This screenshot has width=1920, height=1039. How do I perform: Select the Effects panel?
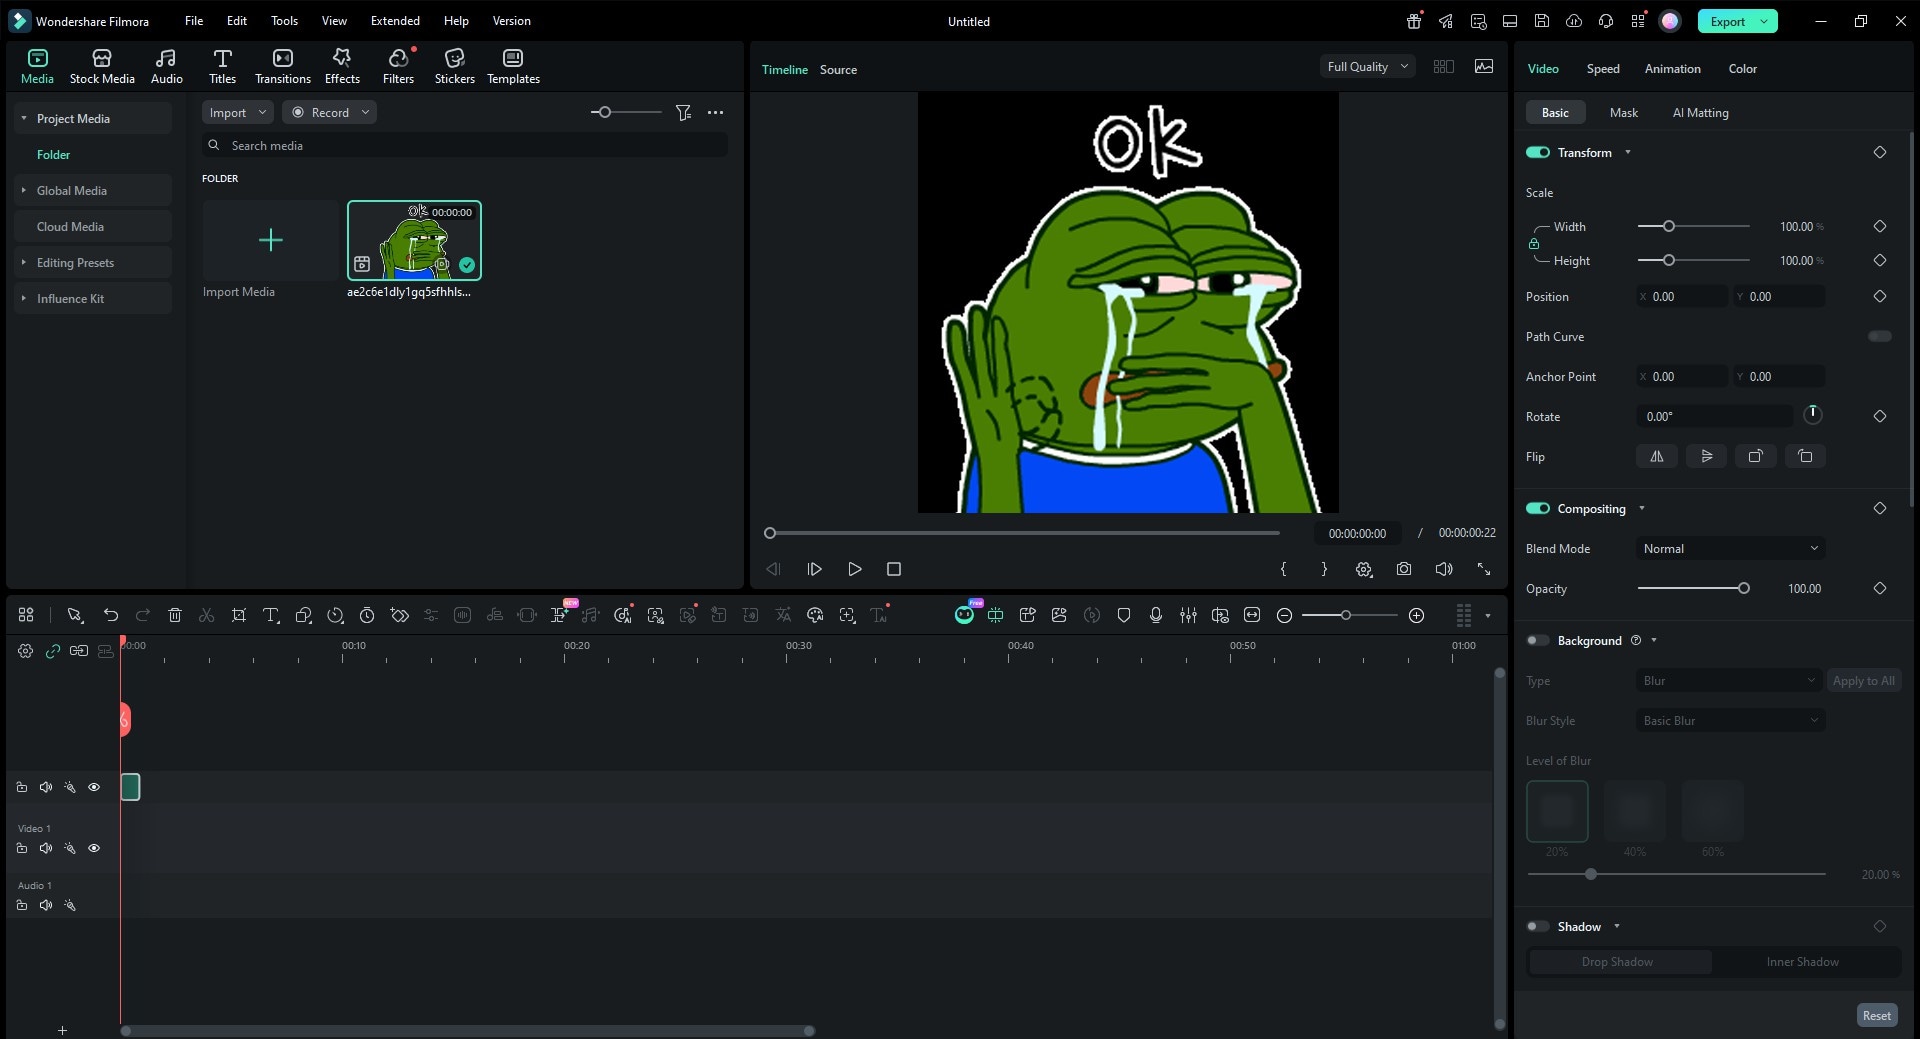[x=341, y=65]
